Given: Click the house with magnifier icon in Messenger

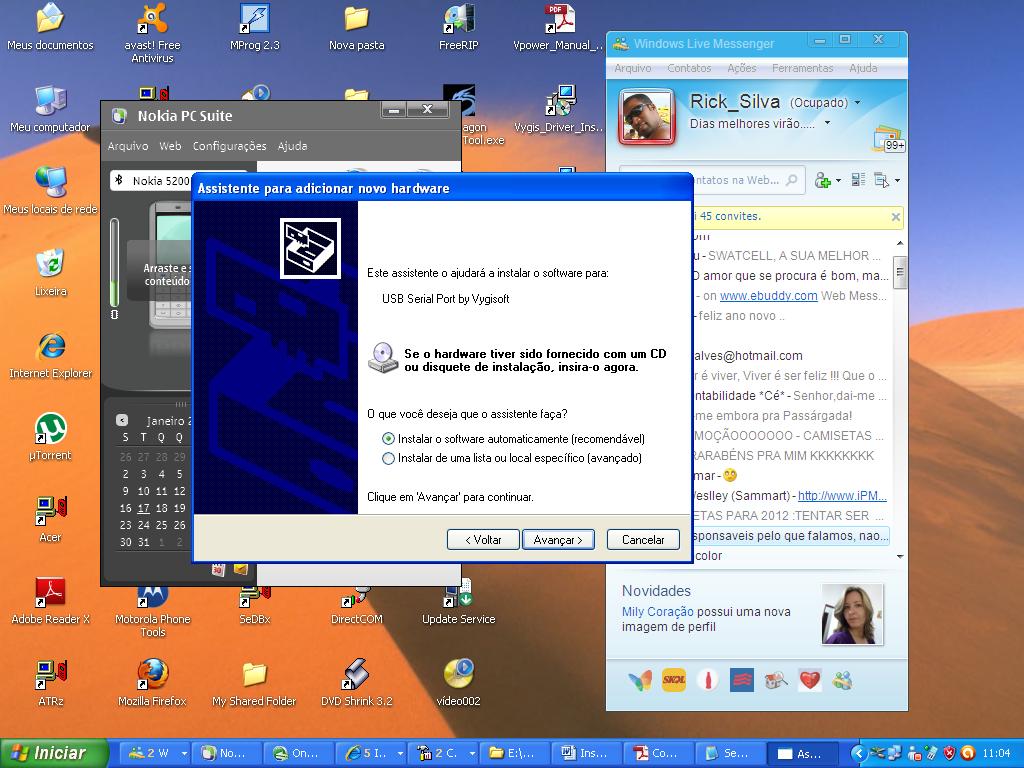Looking at the screenshot, I should click(775, 680).
